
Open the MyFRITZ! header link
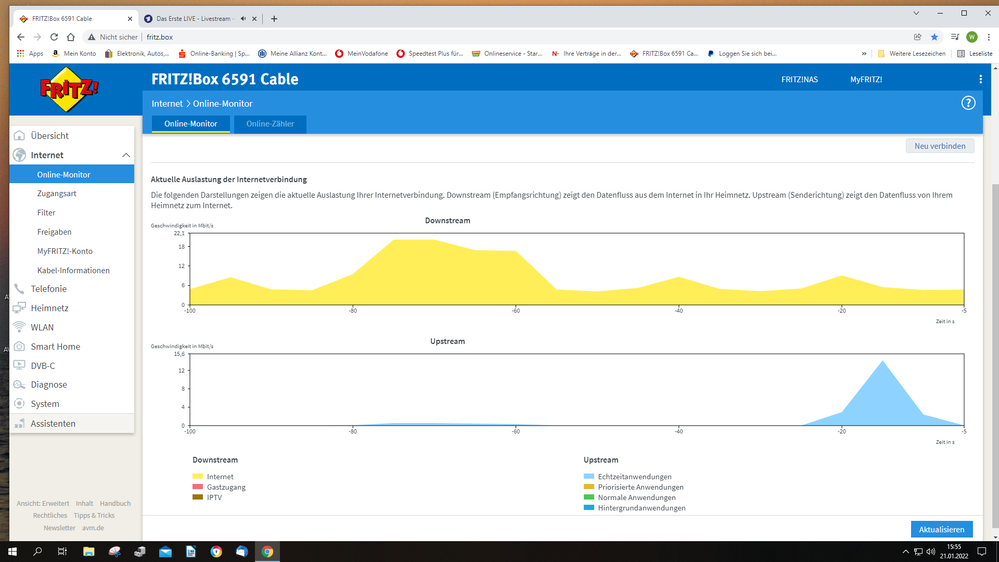pos(866,80)
